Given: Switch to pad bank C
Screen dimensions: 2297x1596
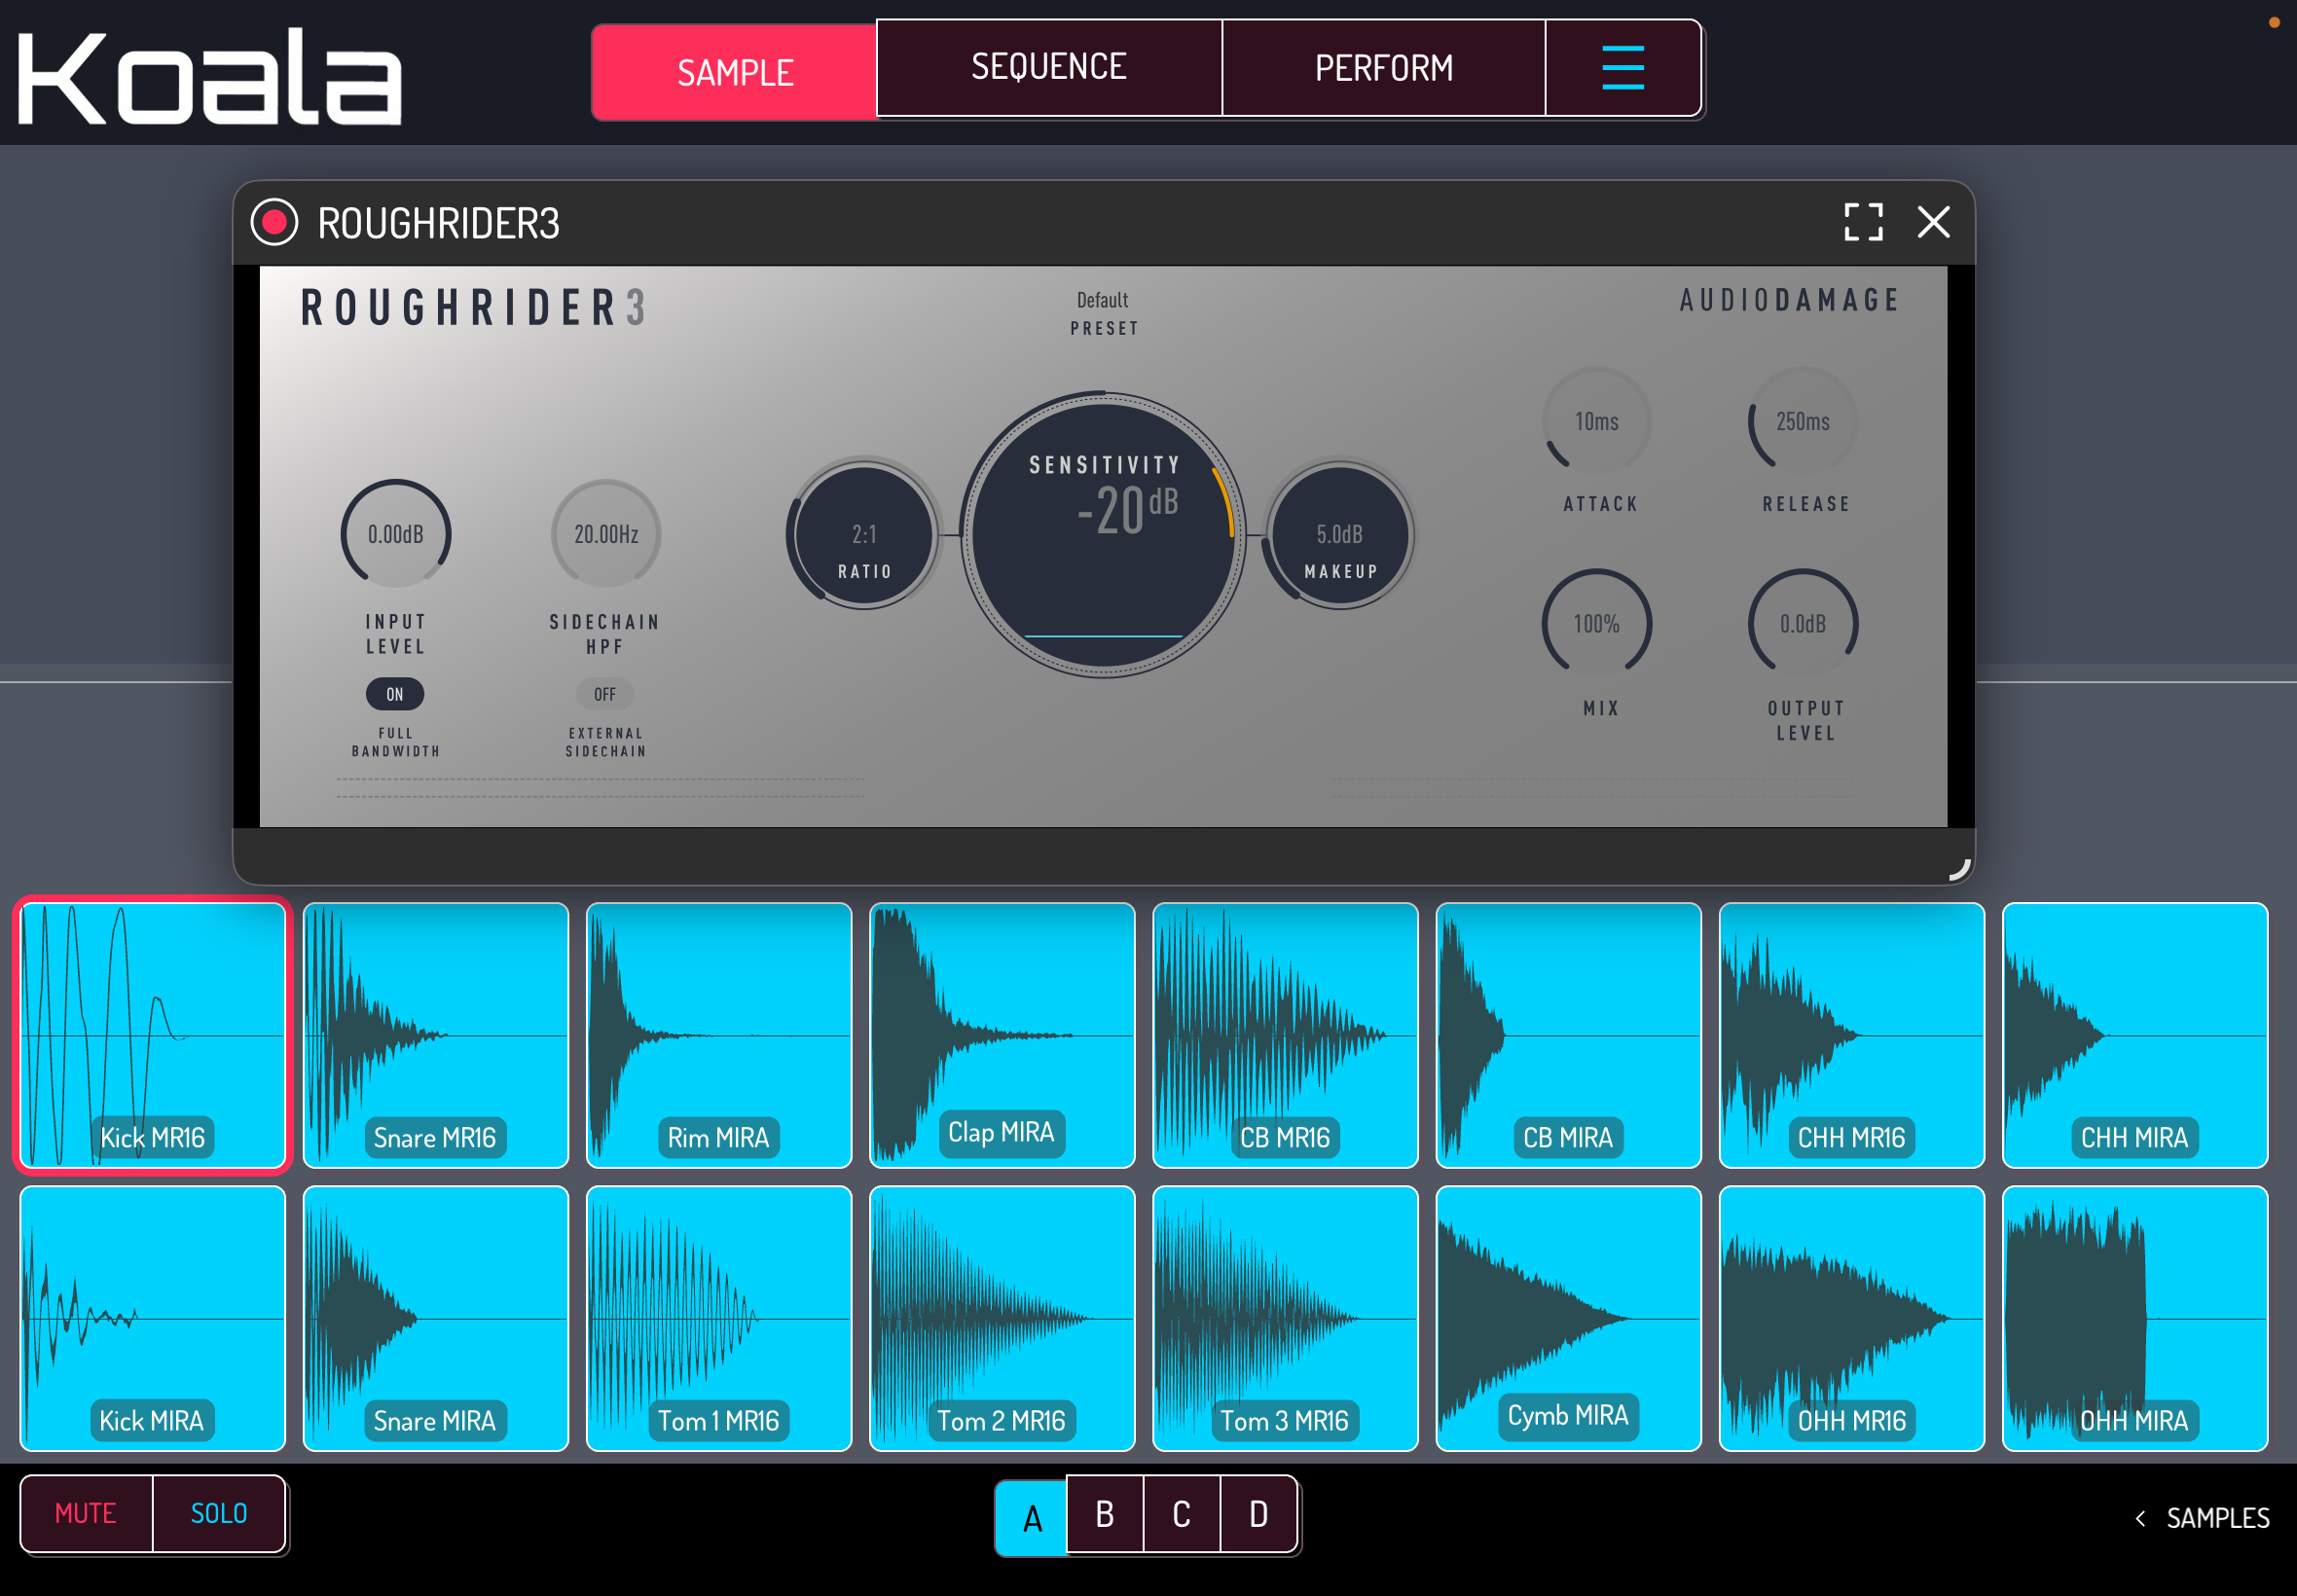Looking at the screenshot, I should click(x=1182, y=1514).
